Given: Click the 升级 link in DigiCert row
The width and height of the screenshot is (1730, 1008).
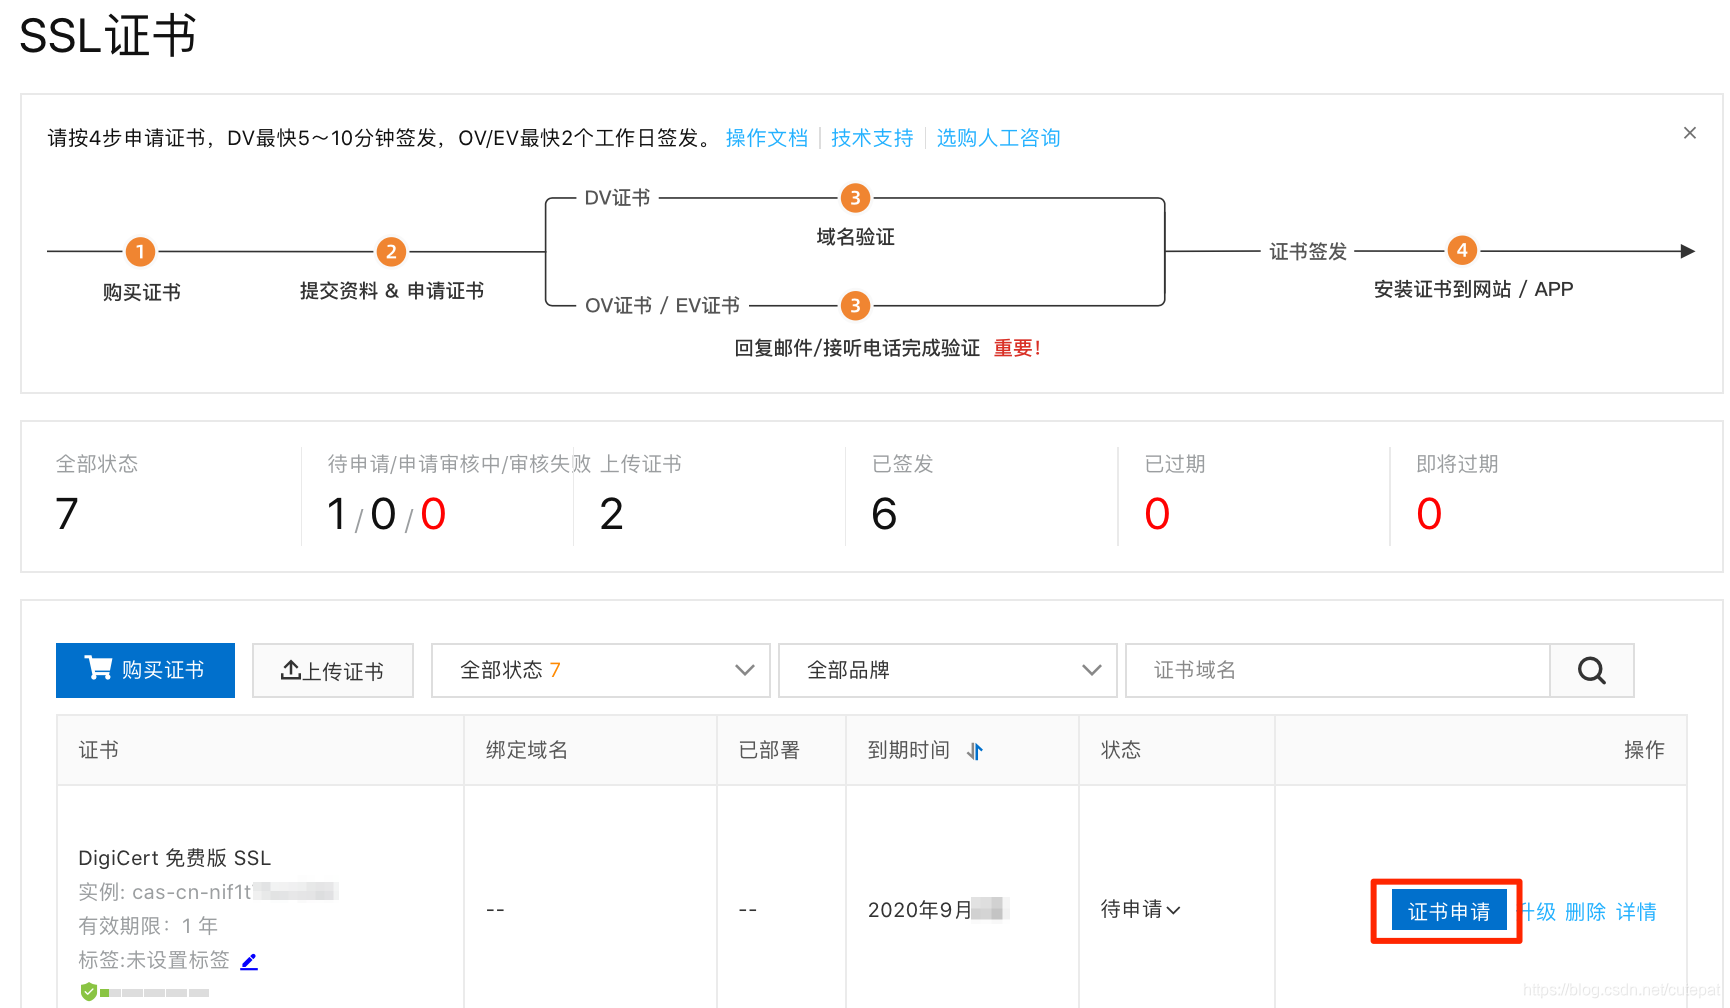Looking at the screenshot, I should [x=1538, y=912].
